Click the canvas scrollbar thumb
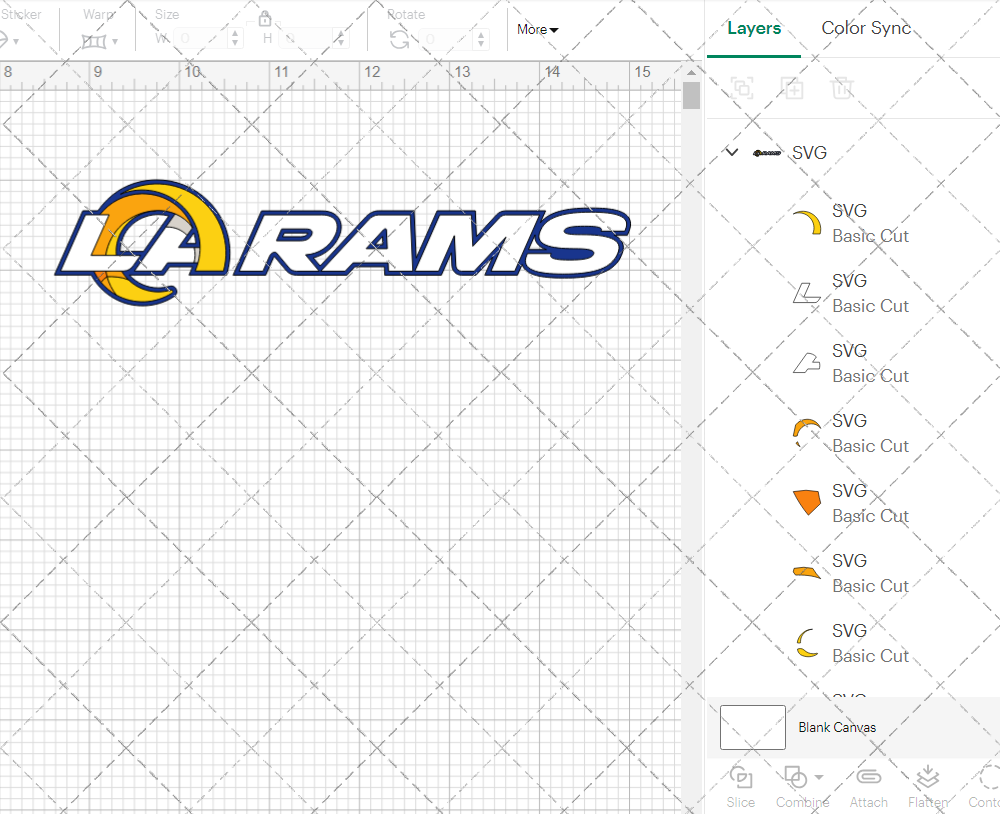Image resolution: width=1000 pixels, height=814 pixels. click(x=691, y=95)
